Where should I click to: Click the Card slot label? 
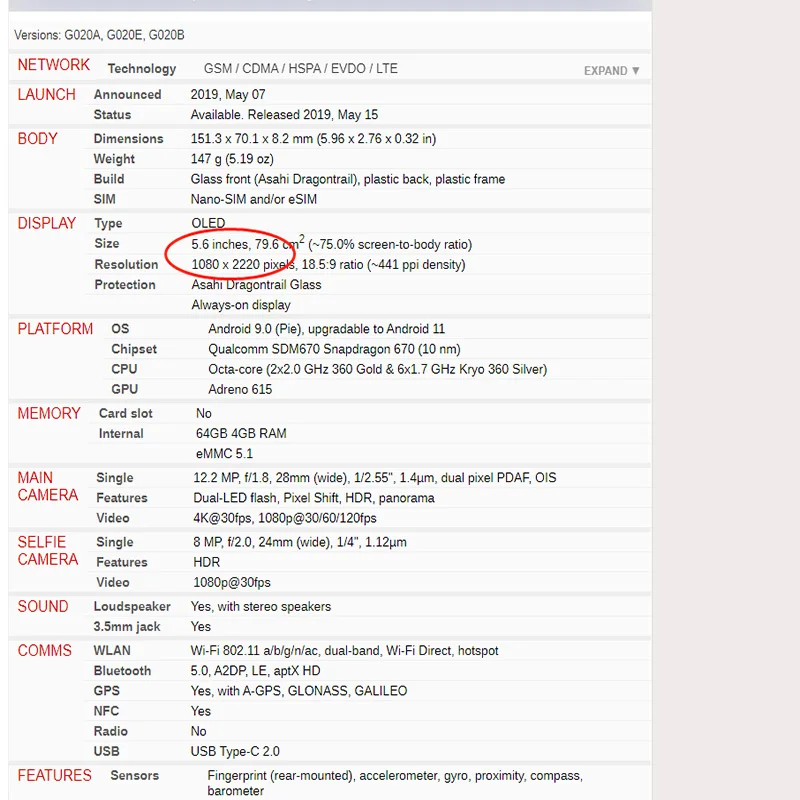tap(126, 413)
